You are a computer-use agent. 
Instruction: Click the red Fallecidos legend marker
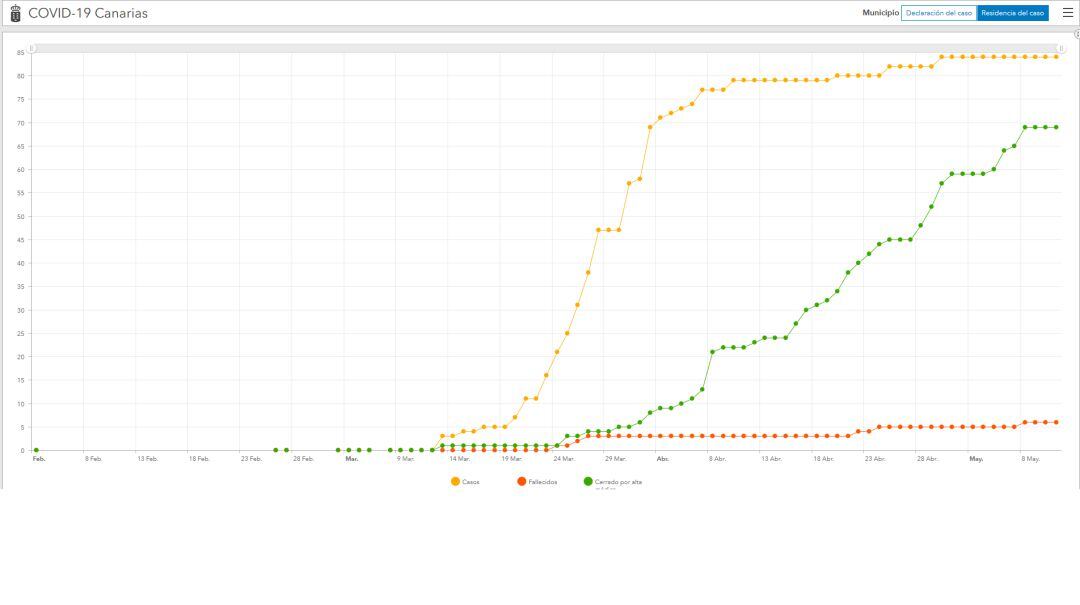click(x=521, y=482)
